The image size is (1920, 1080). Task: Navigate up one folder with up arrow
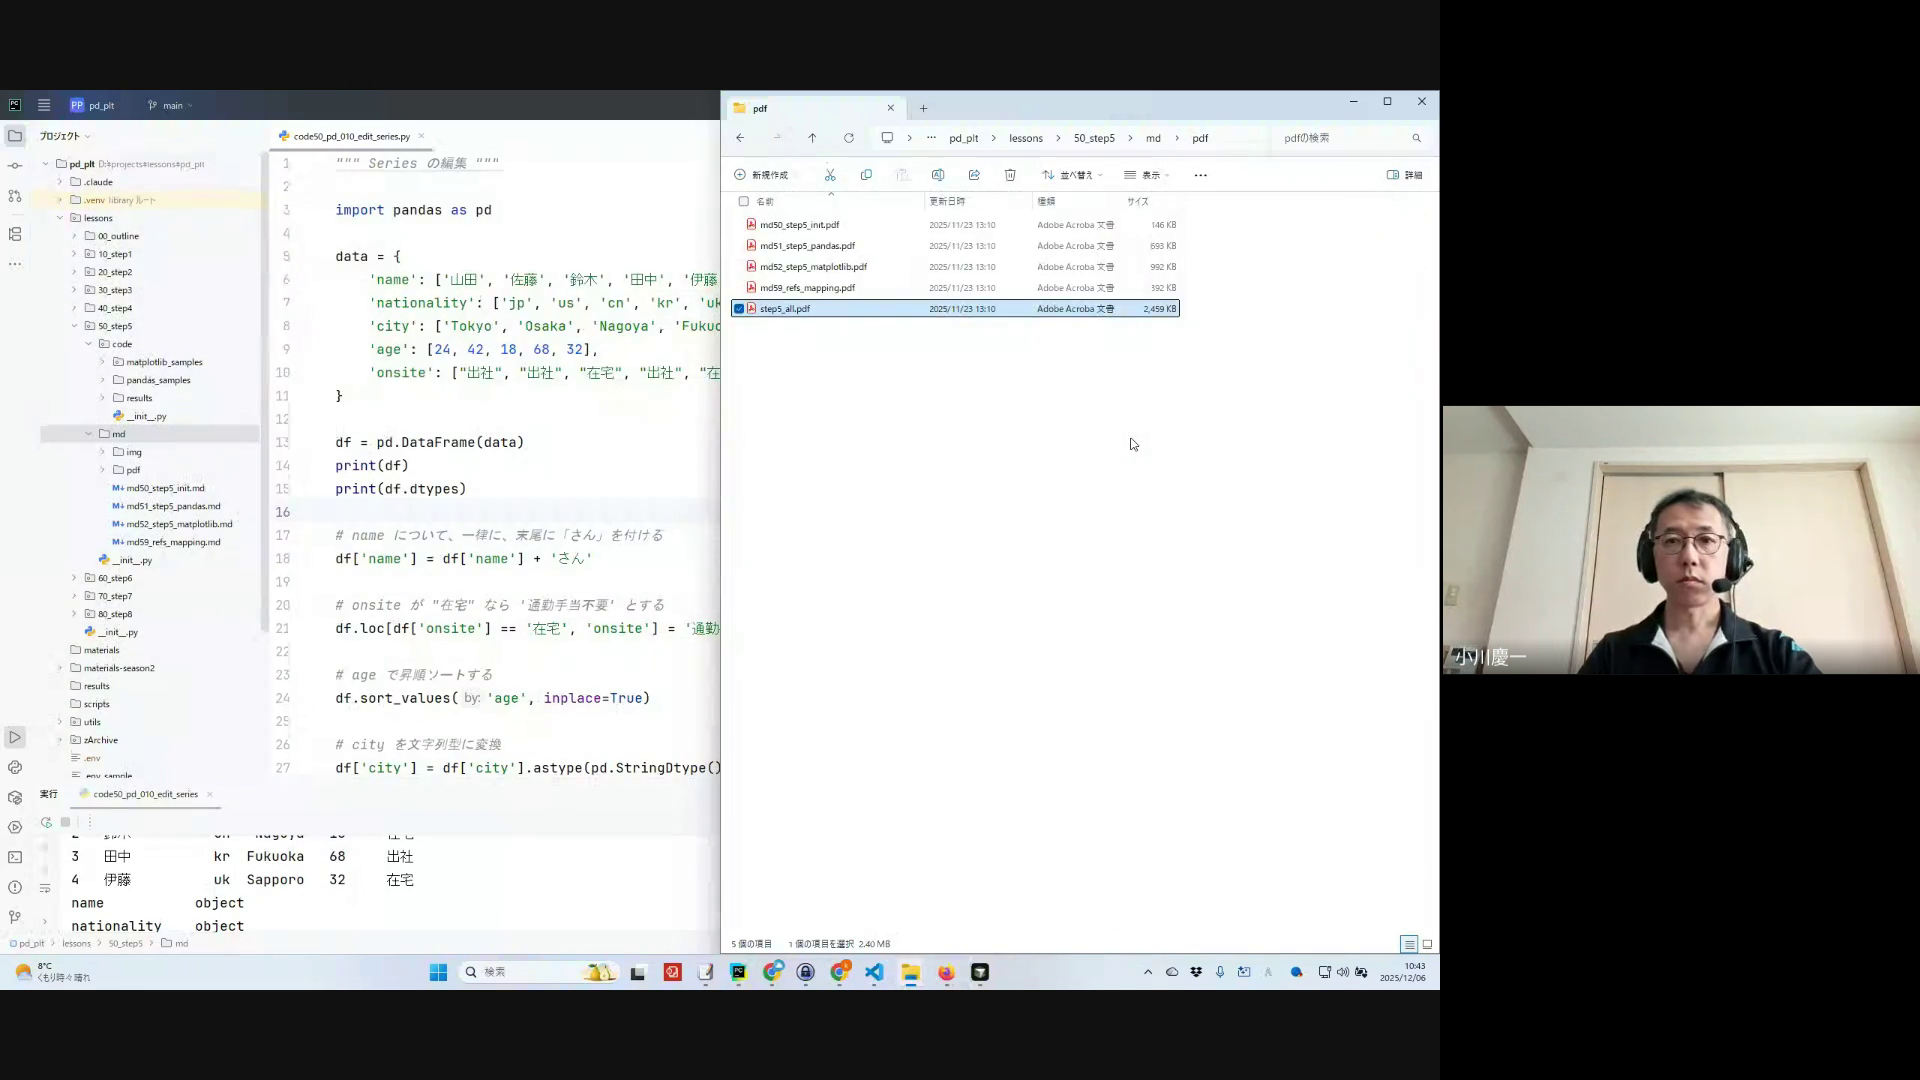[x=812, y=138]
